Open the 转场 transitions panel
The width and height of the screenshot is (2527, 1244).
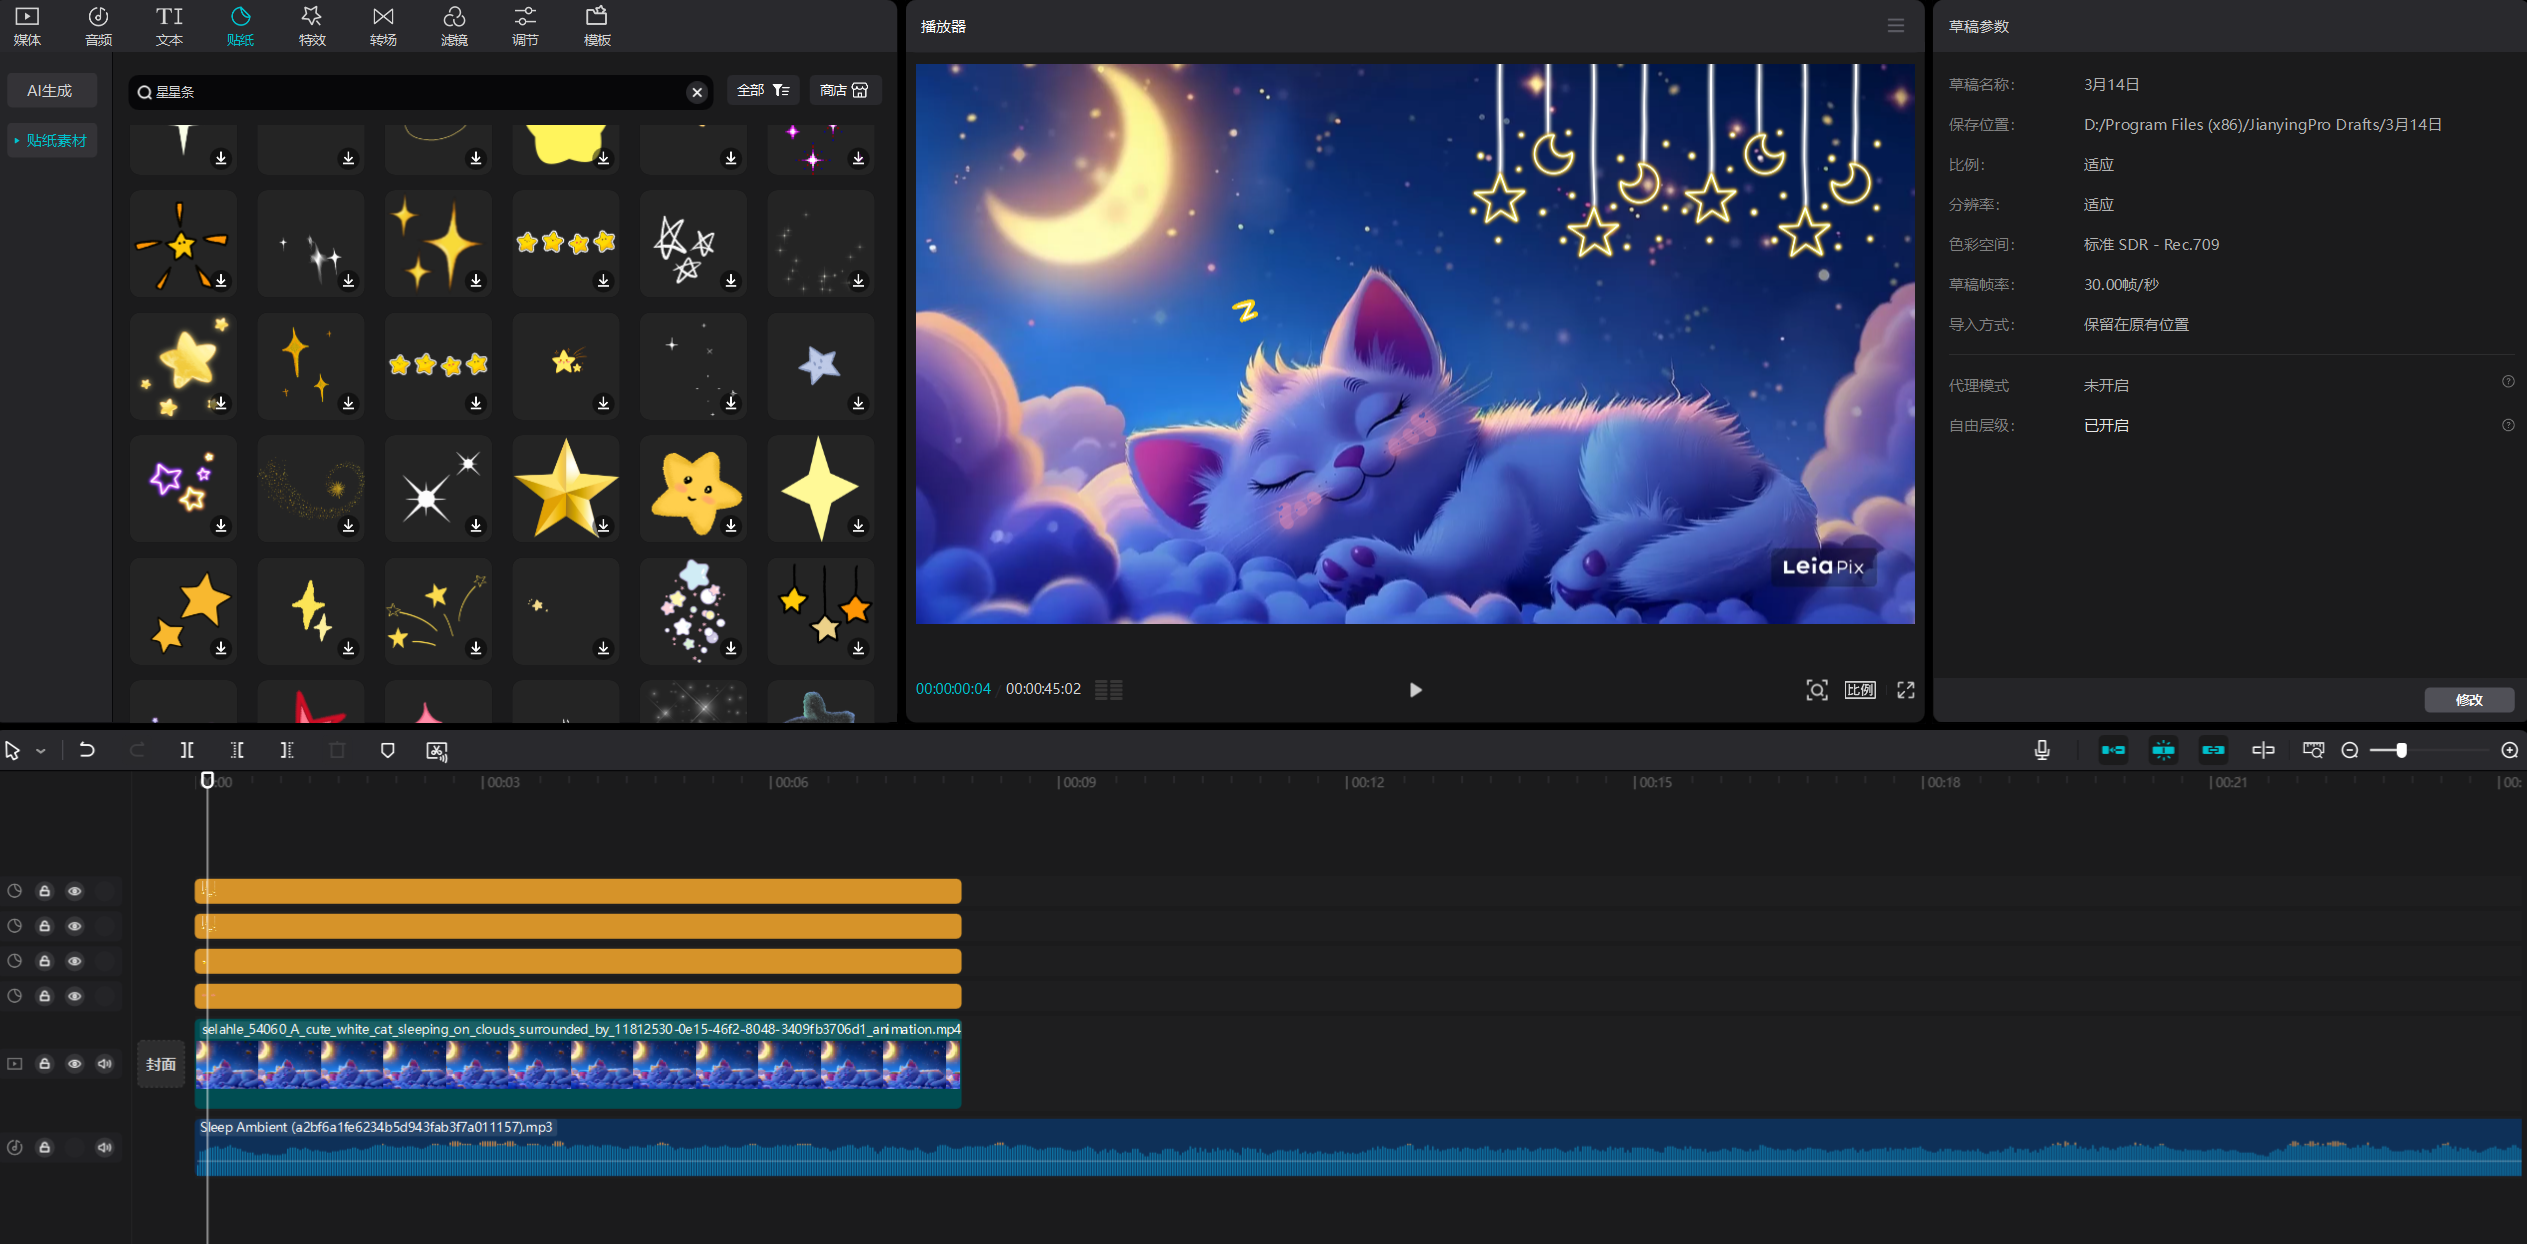[383, 26]
